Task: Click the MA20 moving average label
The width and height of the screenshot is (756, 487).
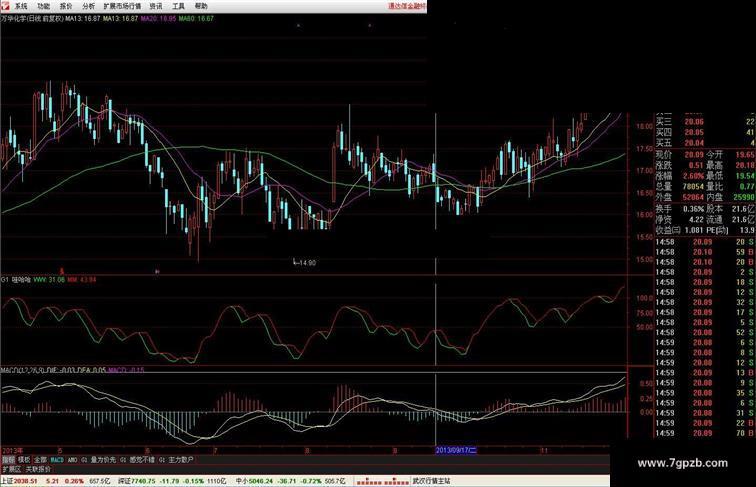Action: 158,18
